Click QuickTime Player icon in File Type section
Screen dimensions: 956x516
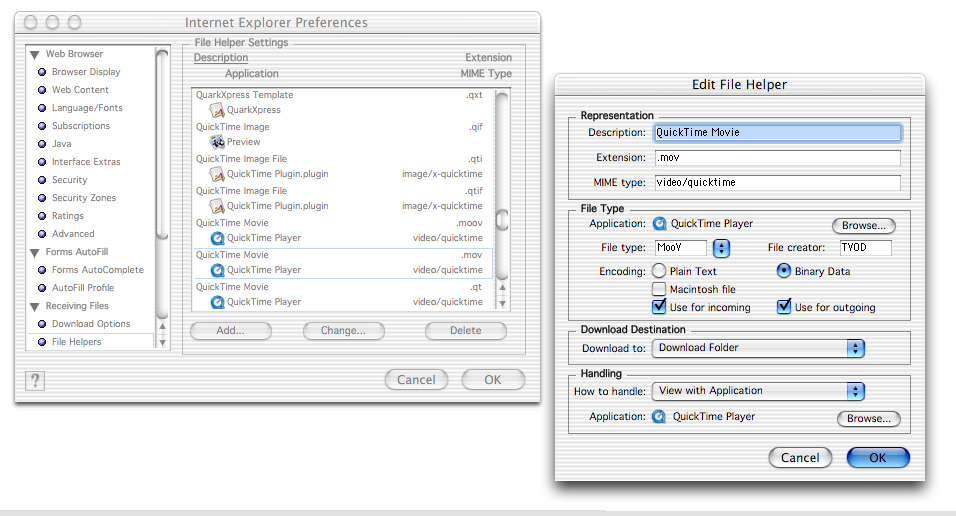pyautogui.click(x=659, y=224)
